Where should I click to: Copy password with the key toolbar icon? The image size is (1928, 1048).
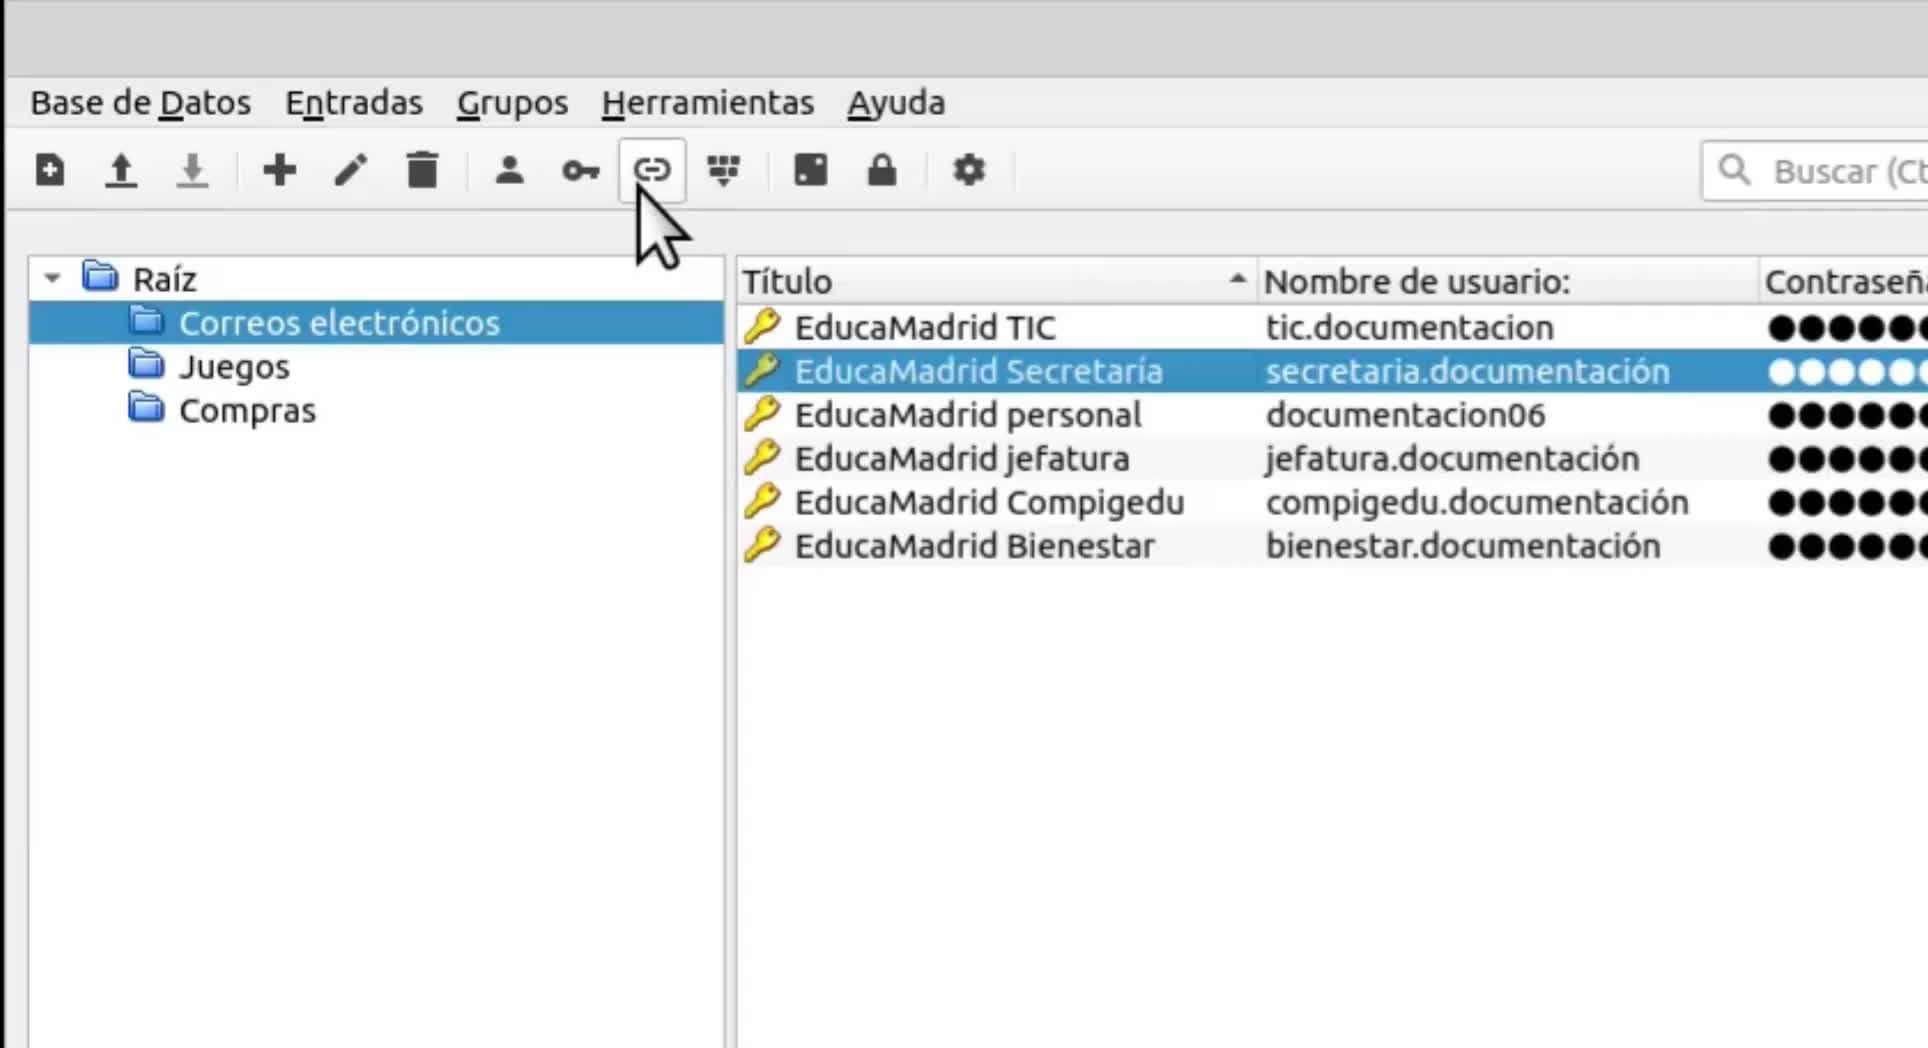point(581,171)
